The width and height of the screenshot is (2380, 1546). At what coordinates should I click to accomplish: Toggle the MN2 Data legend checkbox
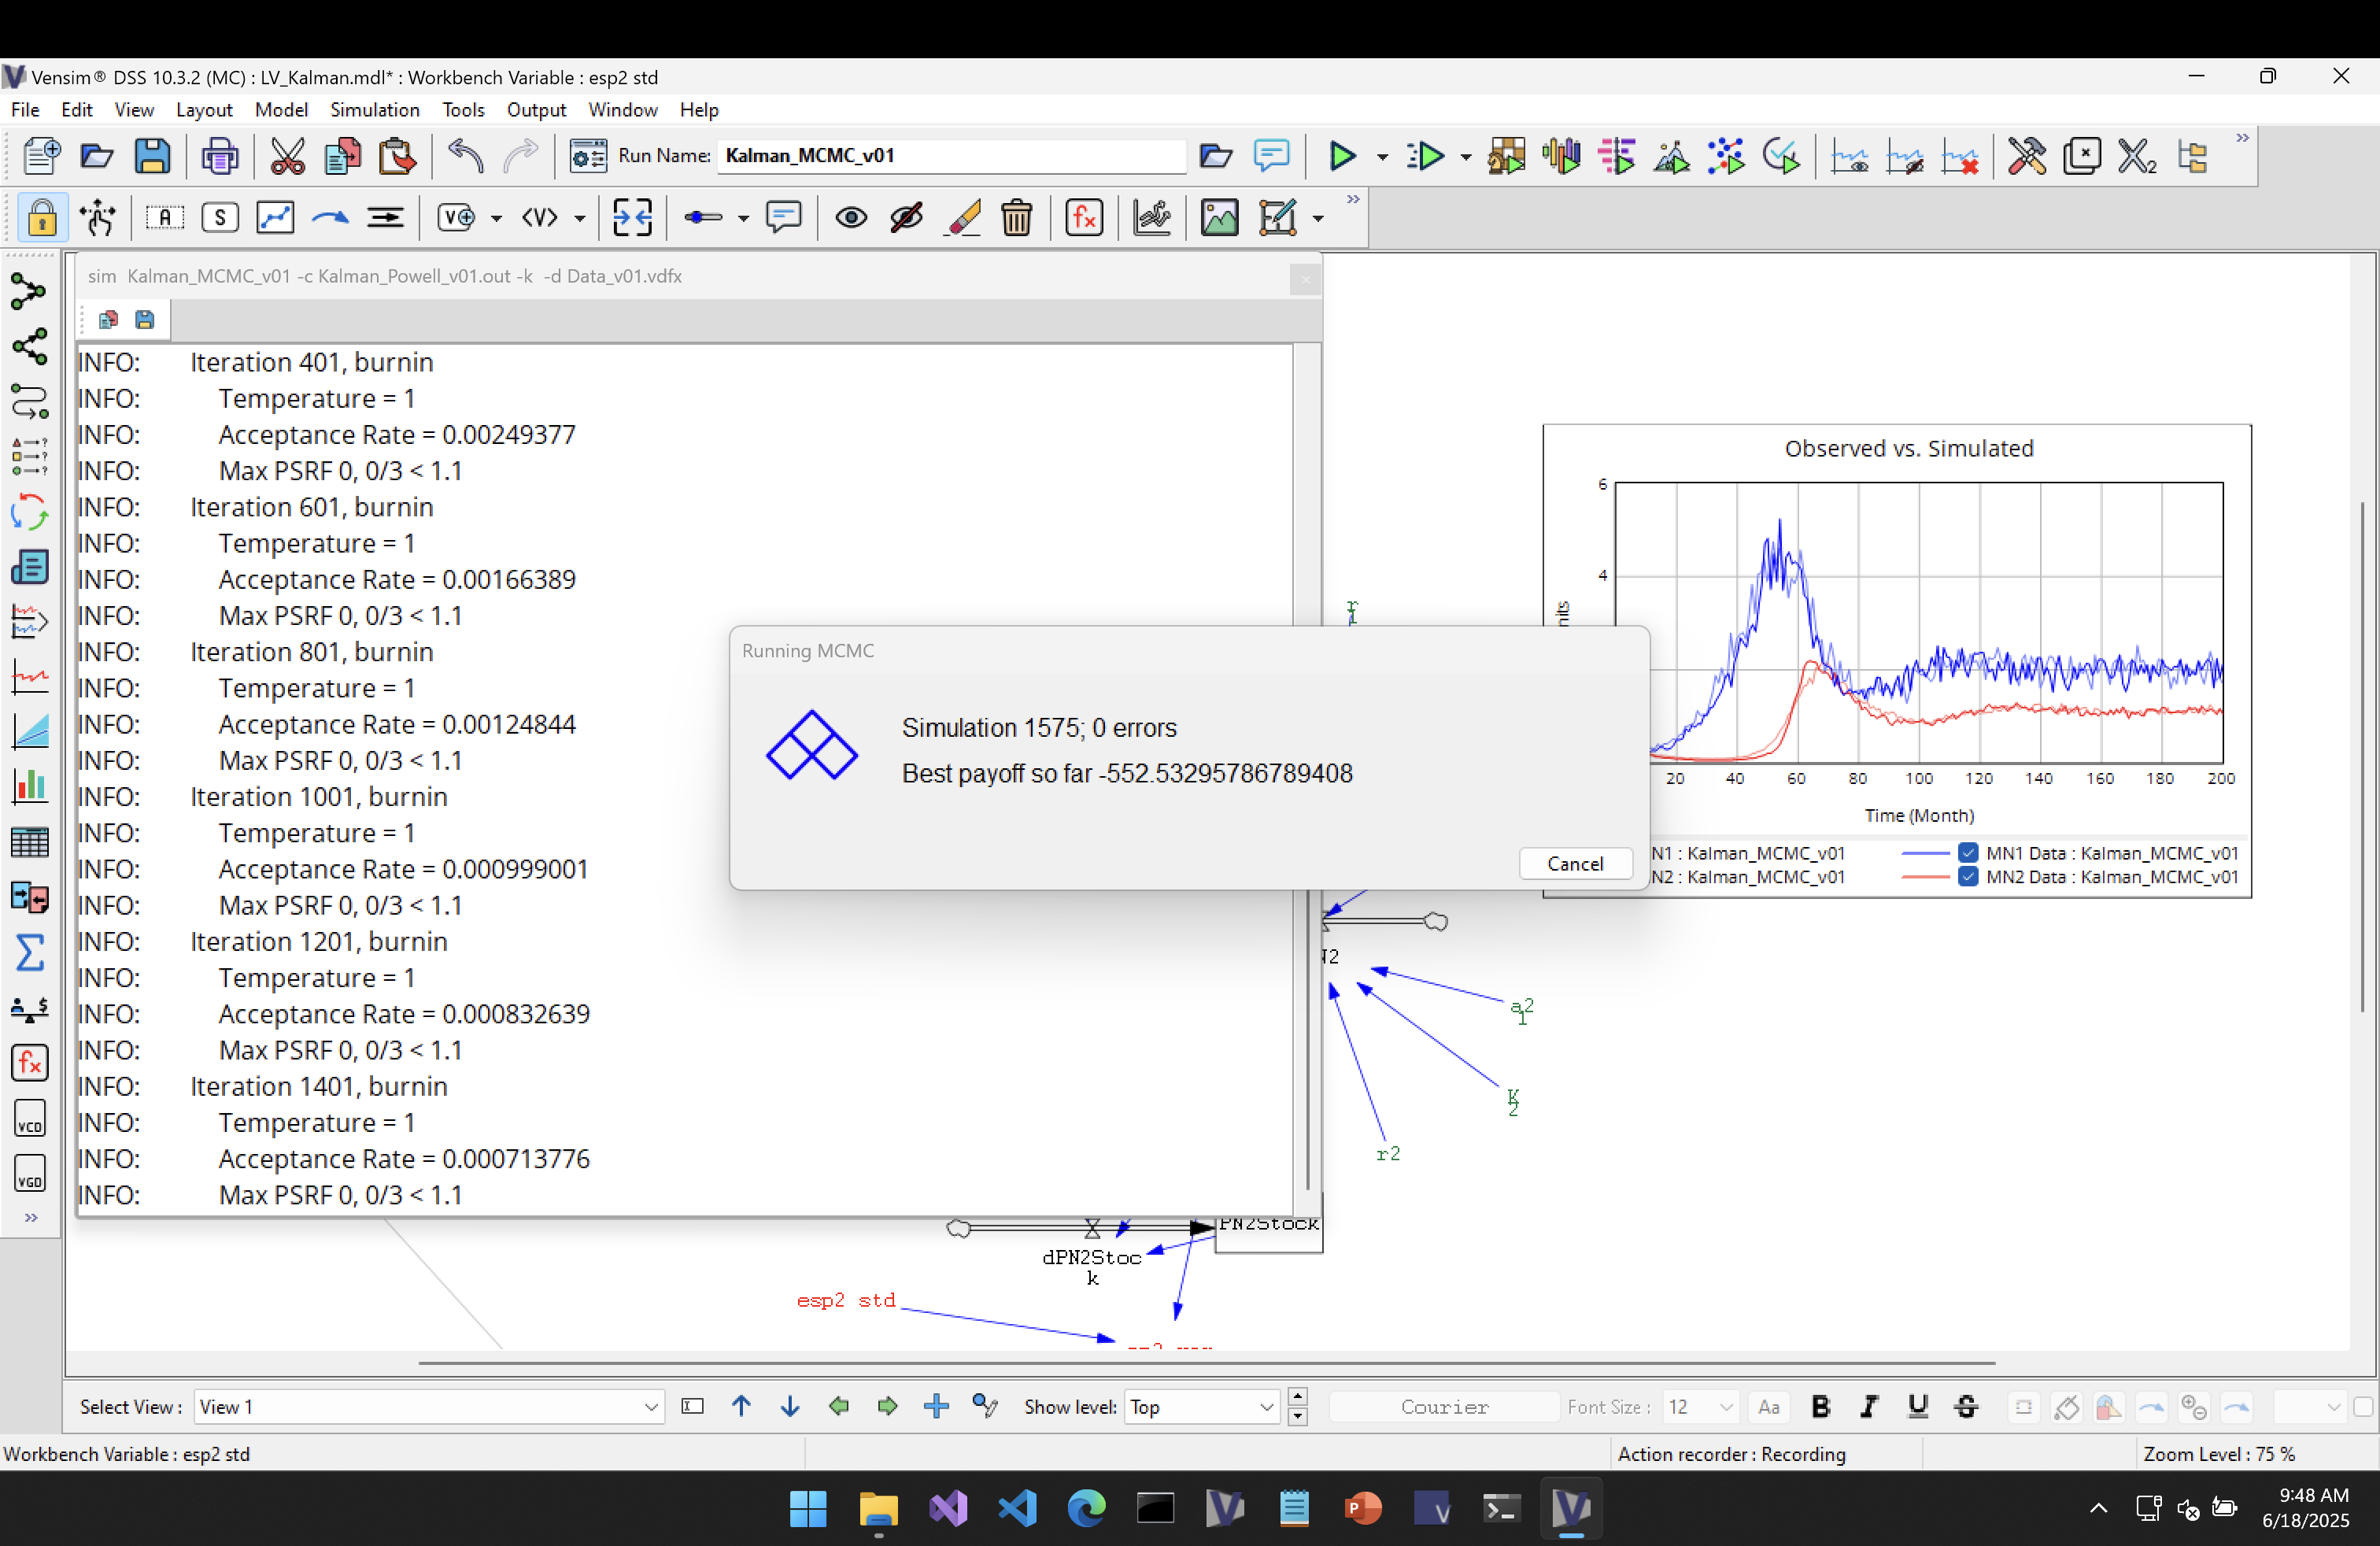click(x=1968, y=877)
